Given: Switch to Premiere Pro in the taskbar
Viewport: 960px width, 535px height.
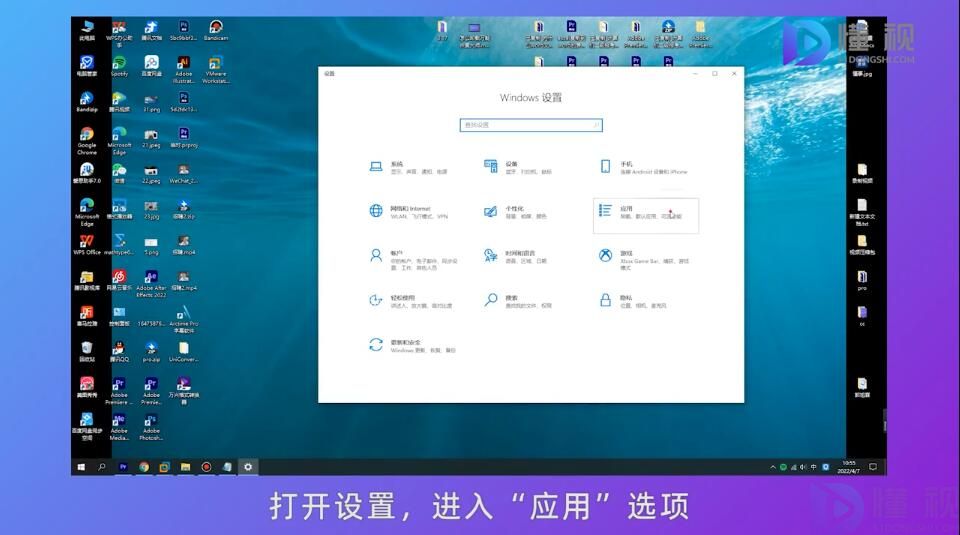Looking at the screenshot, I should click(123, 467).
